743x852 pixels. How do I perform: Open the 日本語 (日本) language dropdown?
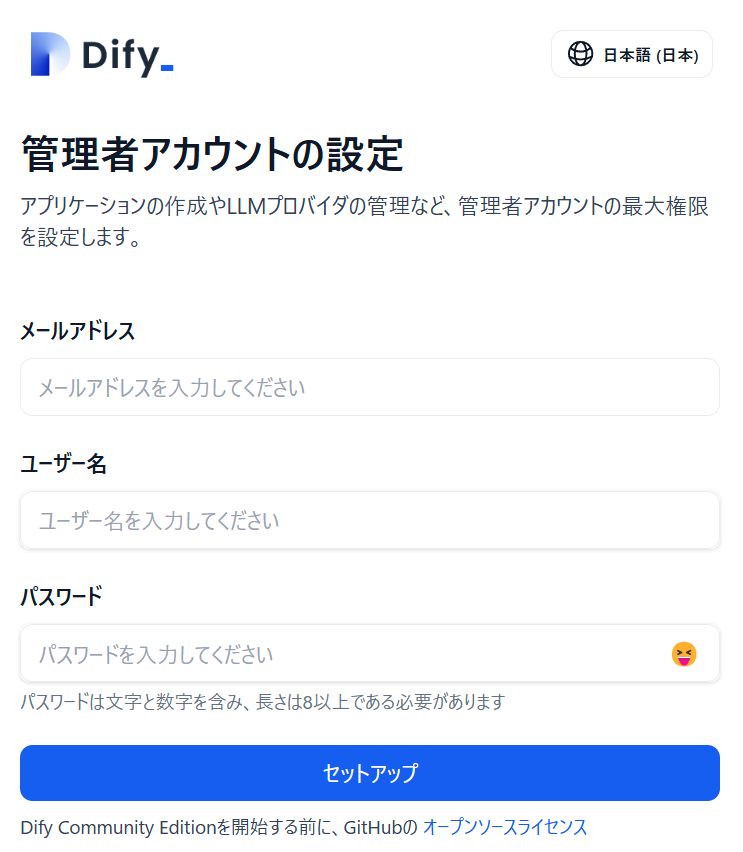632,54
